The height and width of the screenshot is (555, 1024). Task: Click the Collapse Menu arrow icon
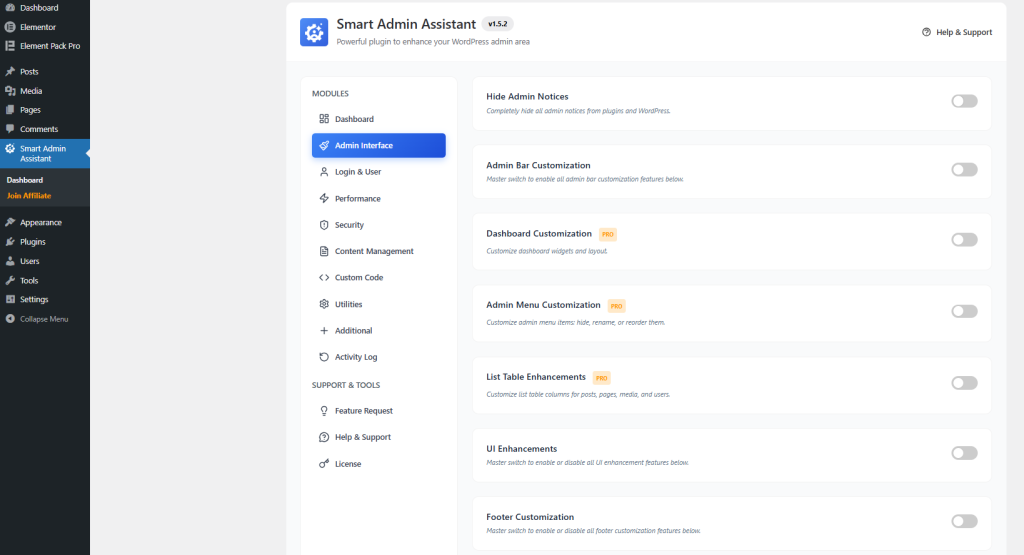tap(10, 319)
